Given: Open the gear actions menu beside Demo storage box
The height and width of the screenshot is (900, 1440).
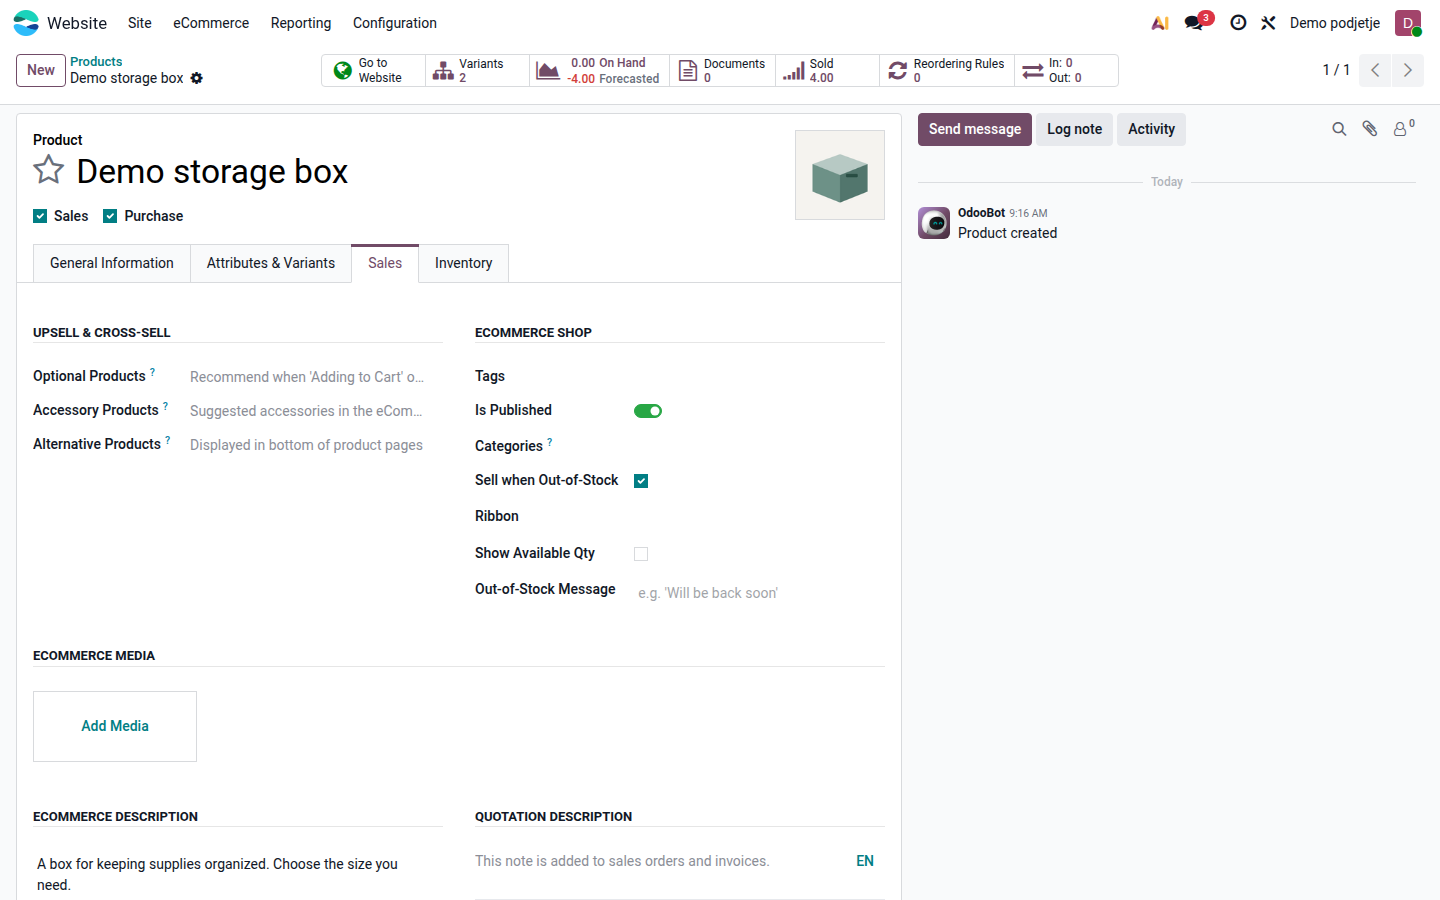Looking at the screenshot, I should point(197,78).
